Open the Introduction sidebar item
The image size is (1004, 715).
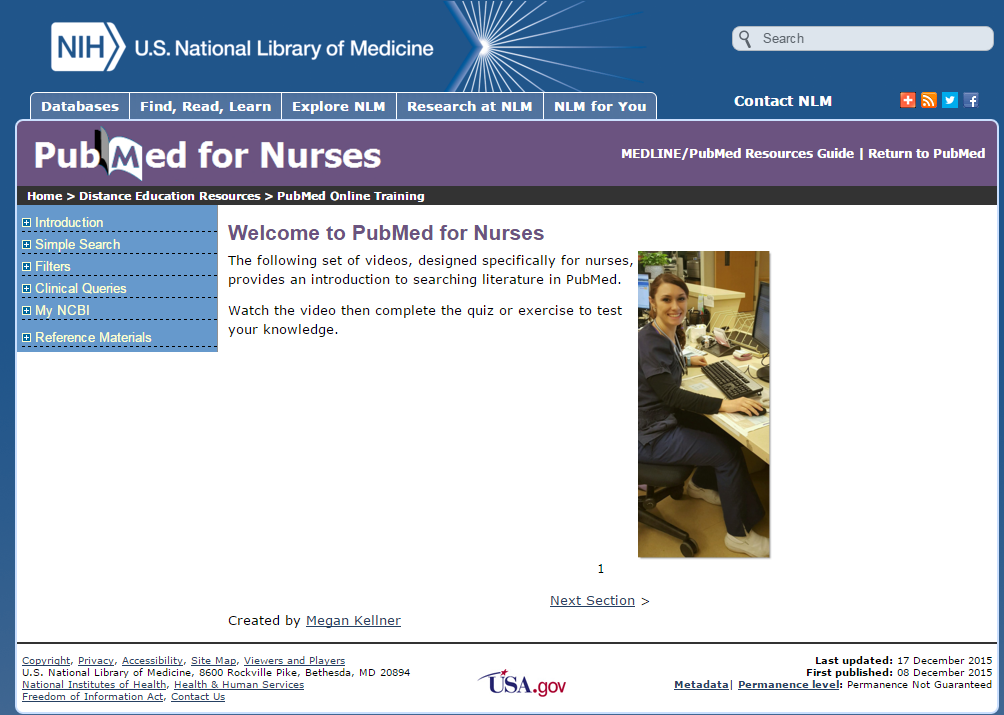(69, 223)
